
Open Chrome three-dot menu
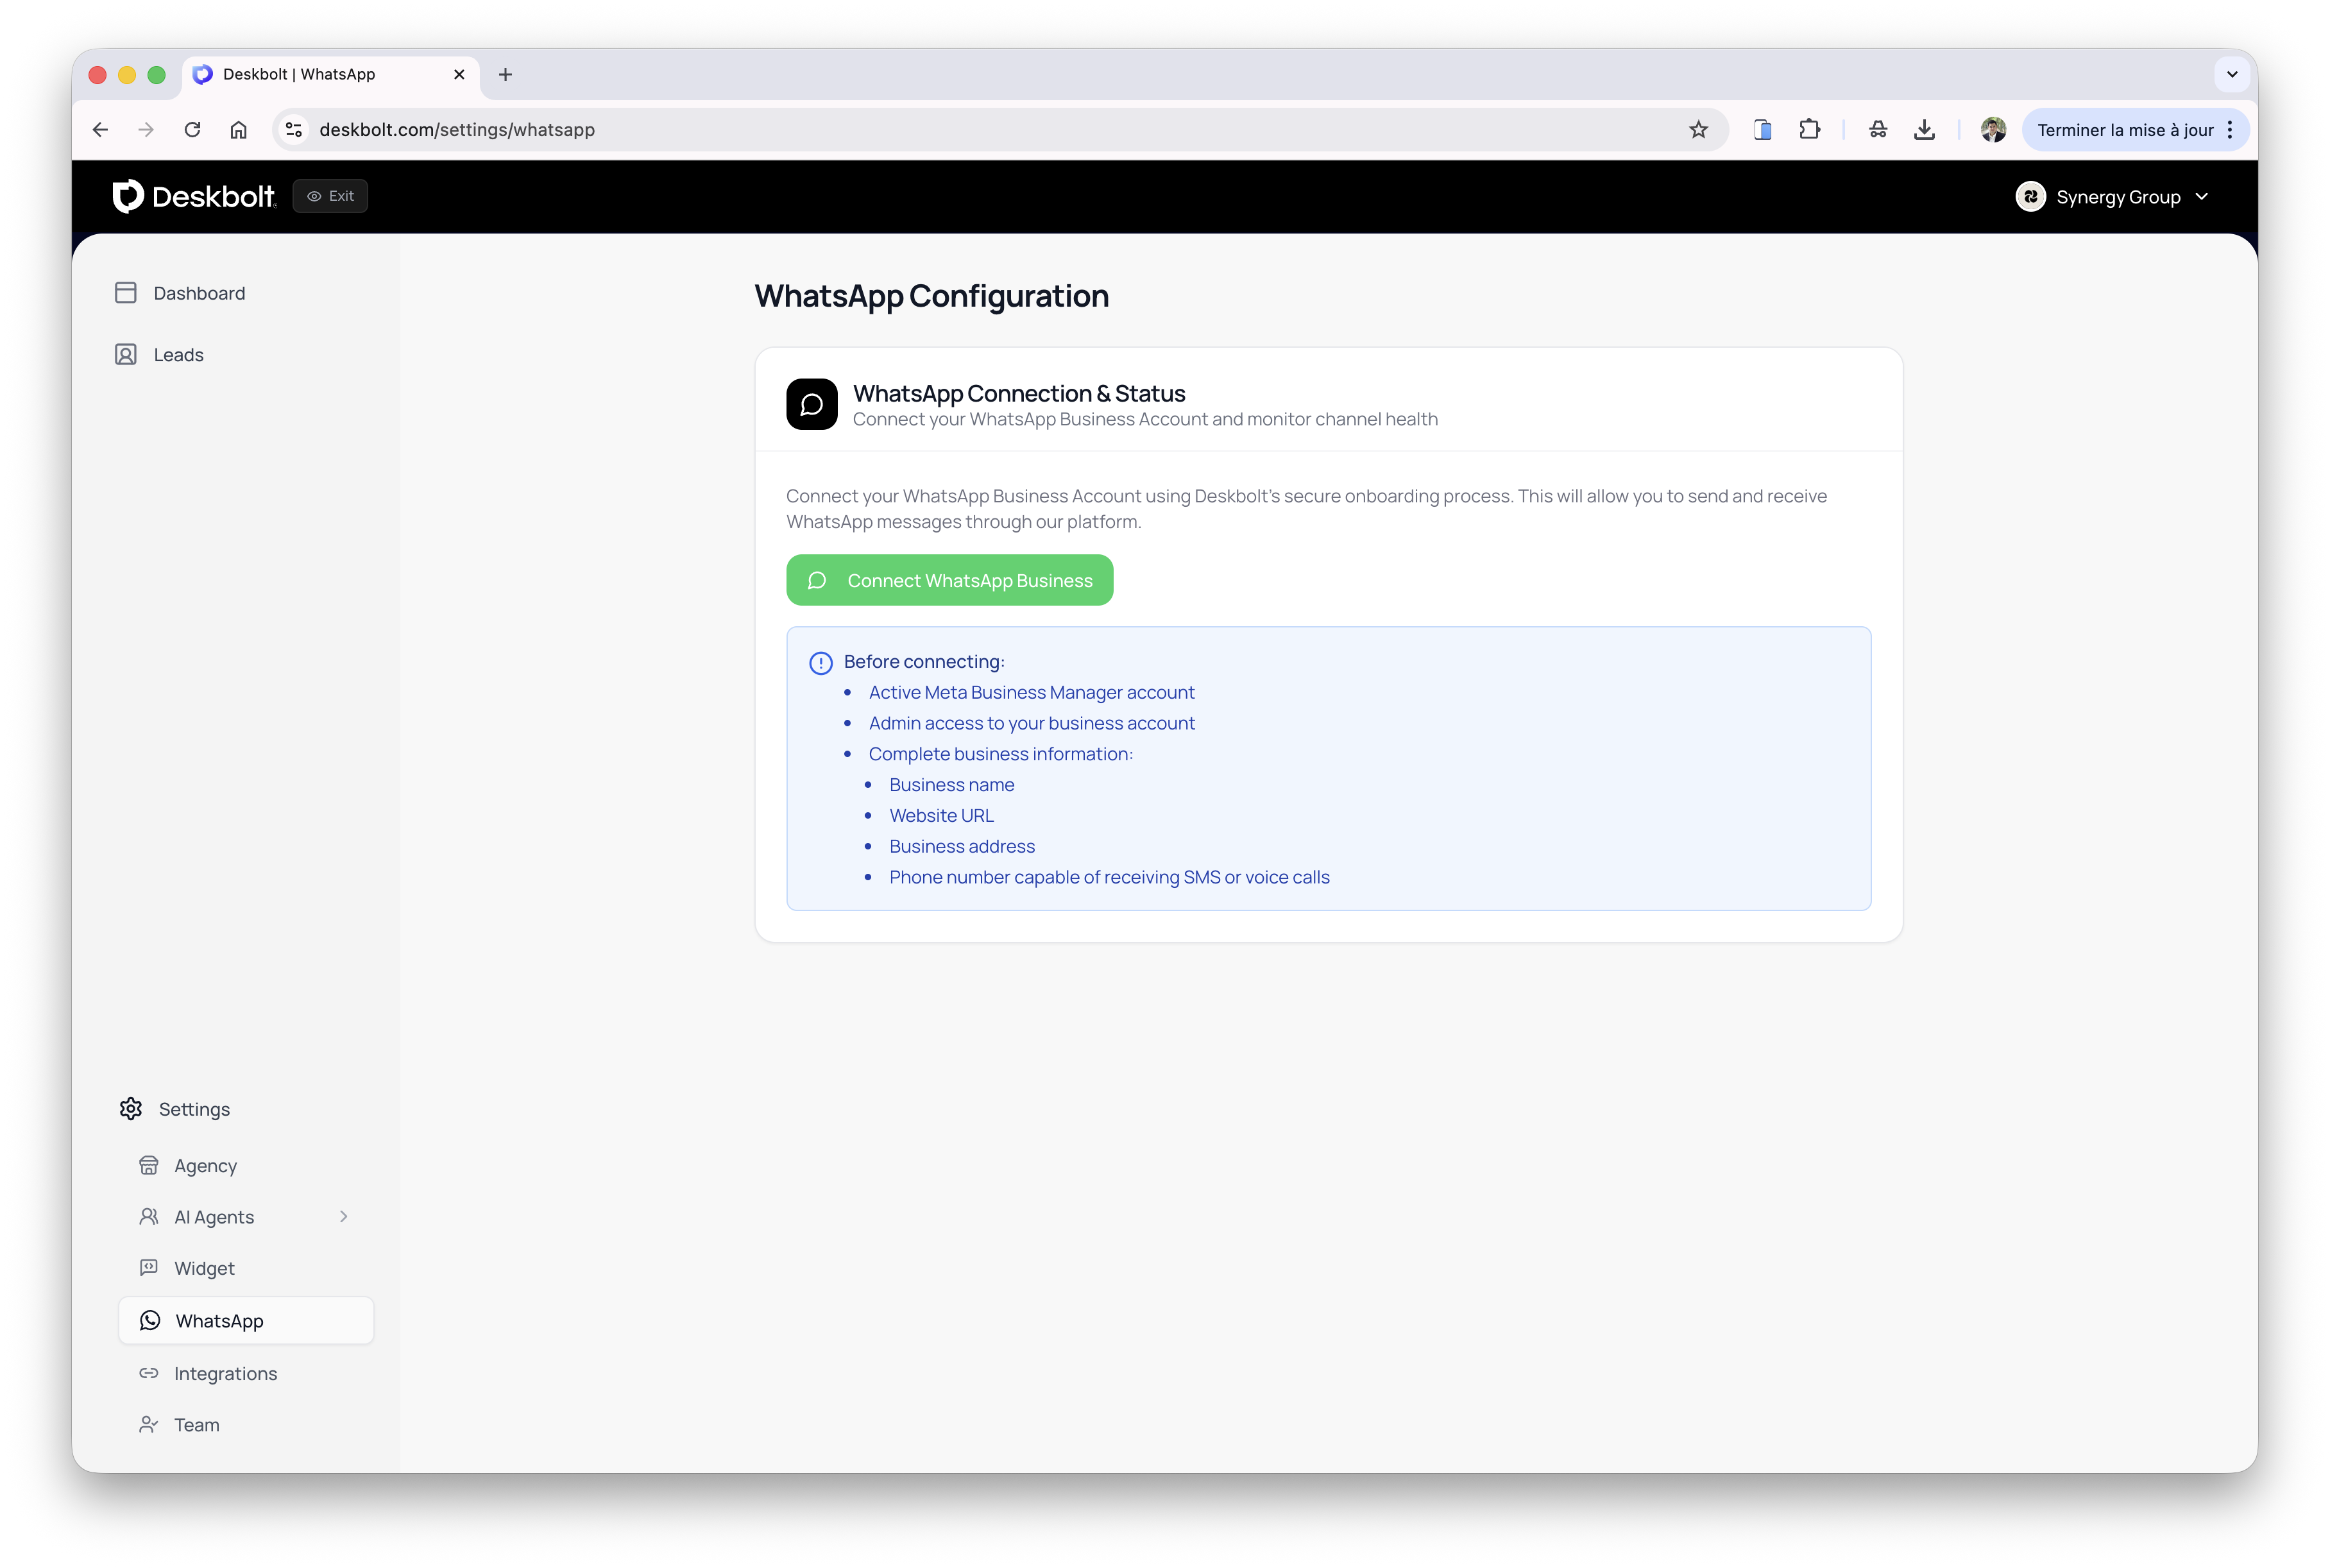tap(2230, 130)
